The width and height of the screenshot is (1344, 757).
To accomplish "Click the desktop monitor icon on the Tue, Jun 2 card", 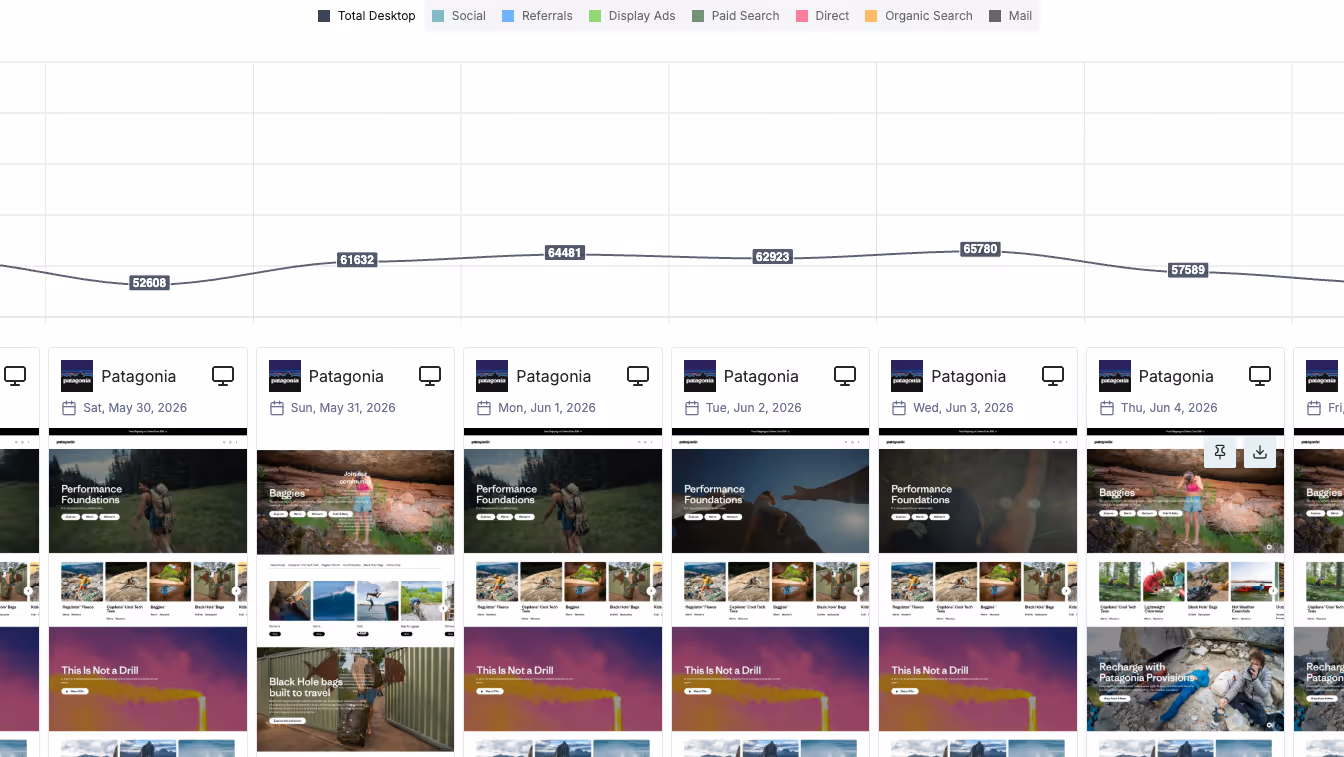I will [x=845, y=376].
